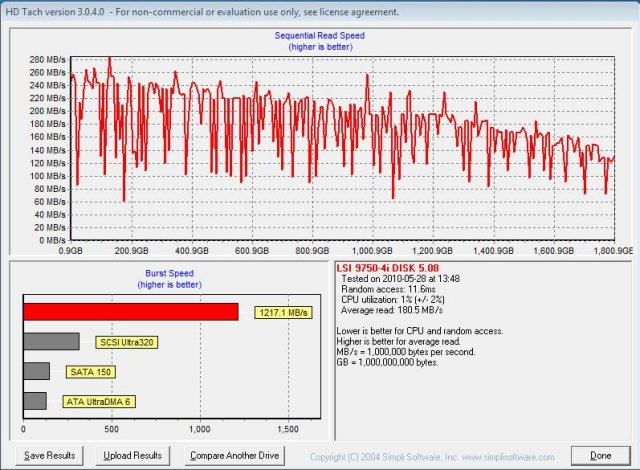Click the 1217.1 MB/s yellow label
This screenshot has width=640, height=470.
(x=283, y=313)
